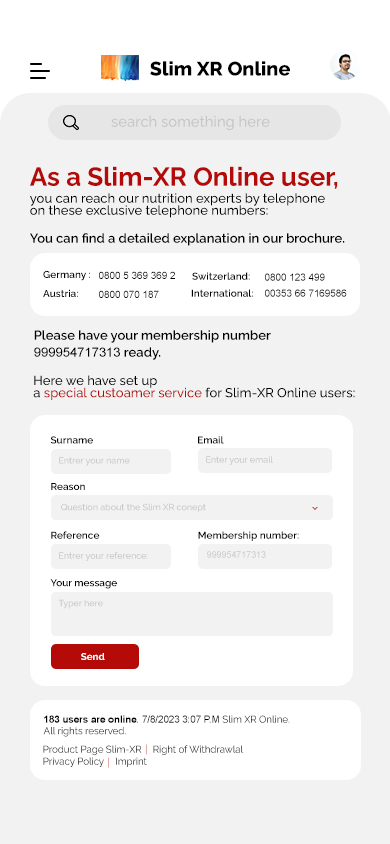Open the Right of Withdrawlal link
This screenshot has height=844, width=390.
(x=198, y=749)
